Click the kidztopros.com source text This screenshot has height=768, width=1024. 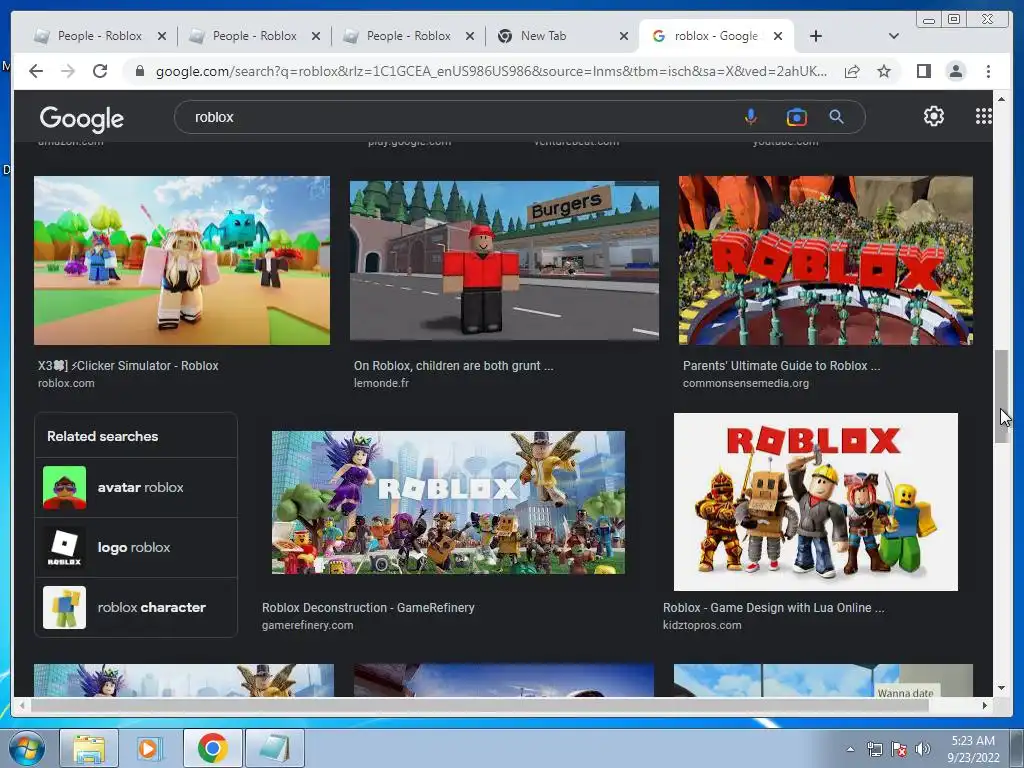click(702, 625)
